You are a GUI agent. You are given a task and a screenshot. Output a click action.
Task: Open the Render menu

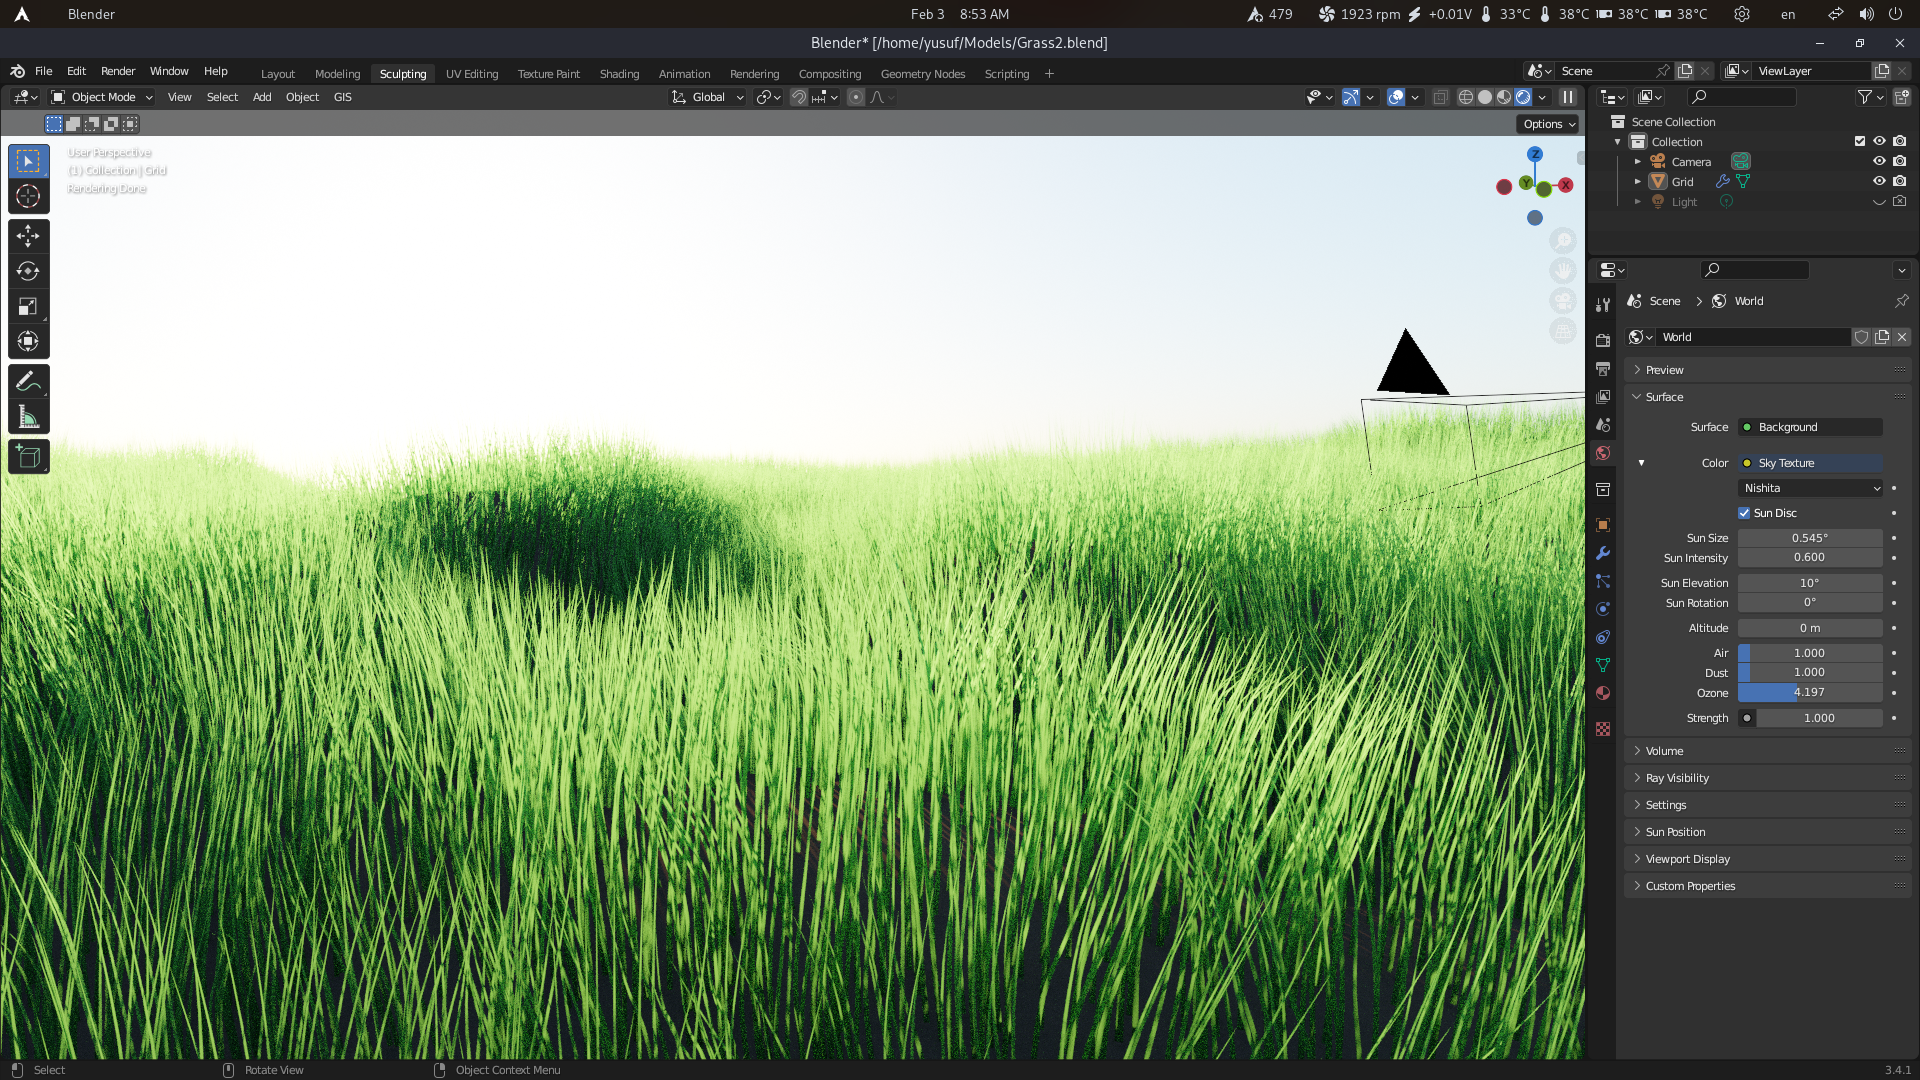[118, 71]
